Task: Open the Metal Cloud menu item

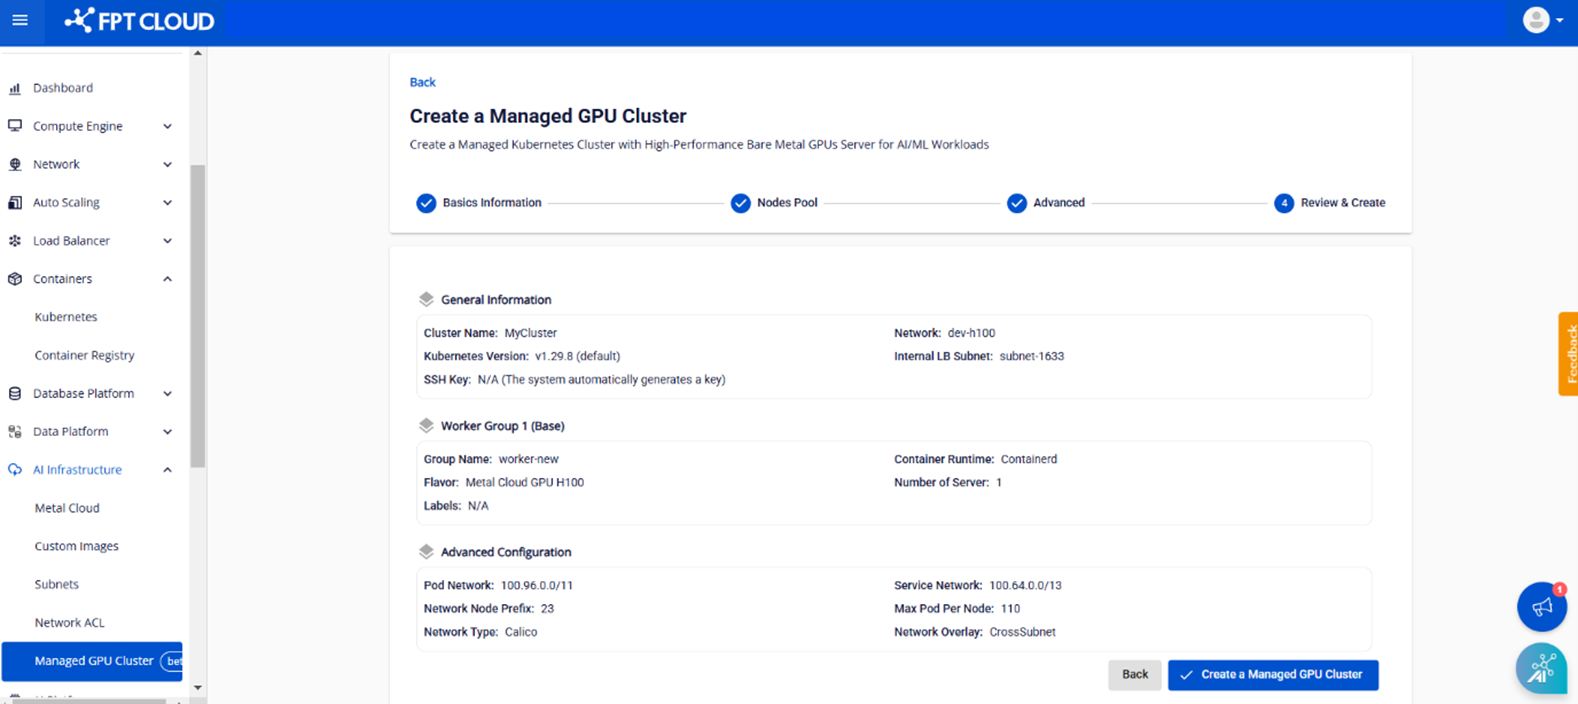Action: (x=67, y=508)
